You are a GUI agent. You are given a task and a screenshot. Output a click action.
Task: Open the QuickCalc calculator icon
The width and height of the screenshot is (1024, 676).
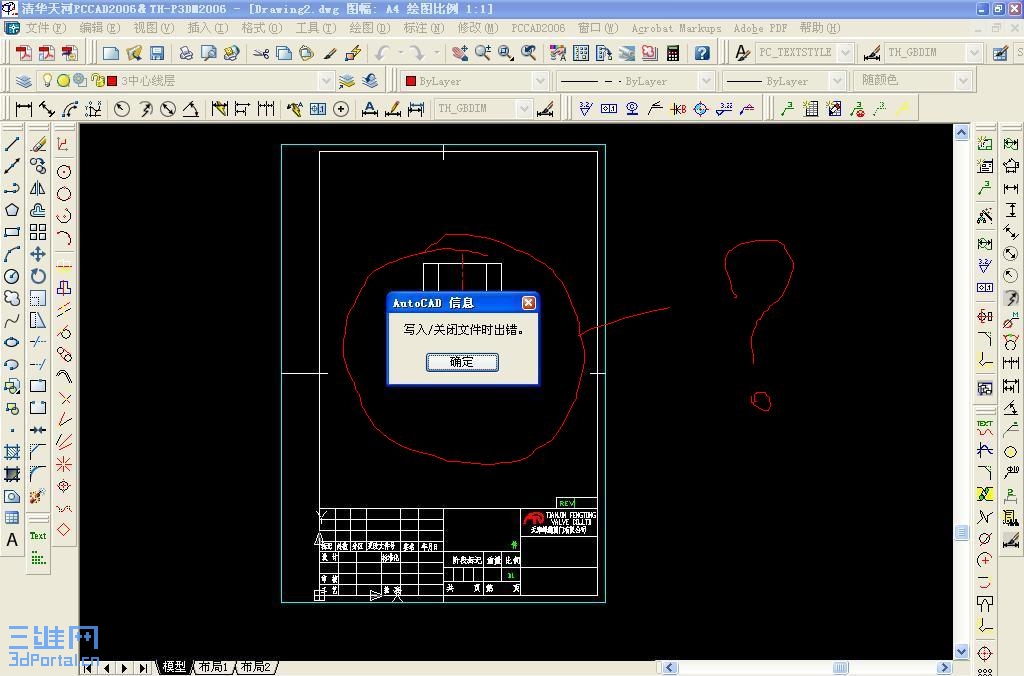(673, 53)
